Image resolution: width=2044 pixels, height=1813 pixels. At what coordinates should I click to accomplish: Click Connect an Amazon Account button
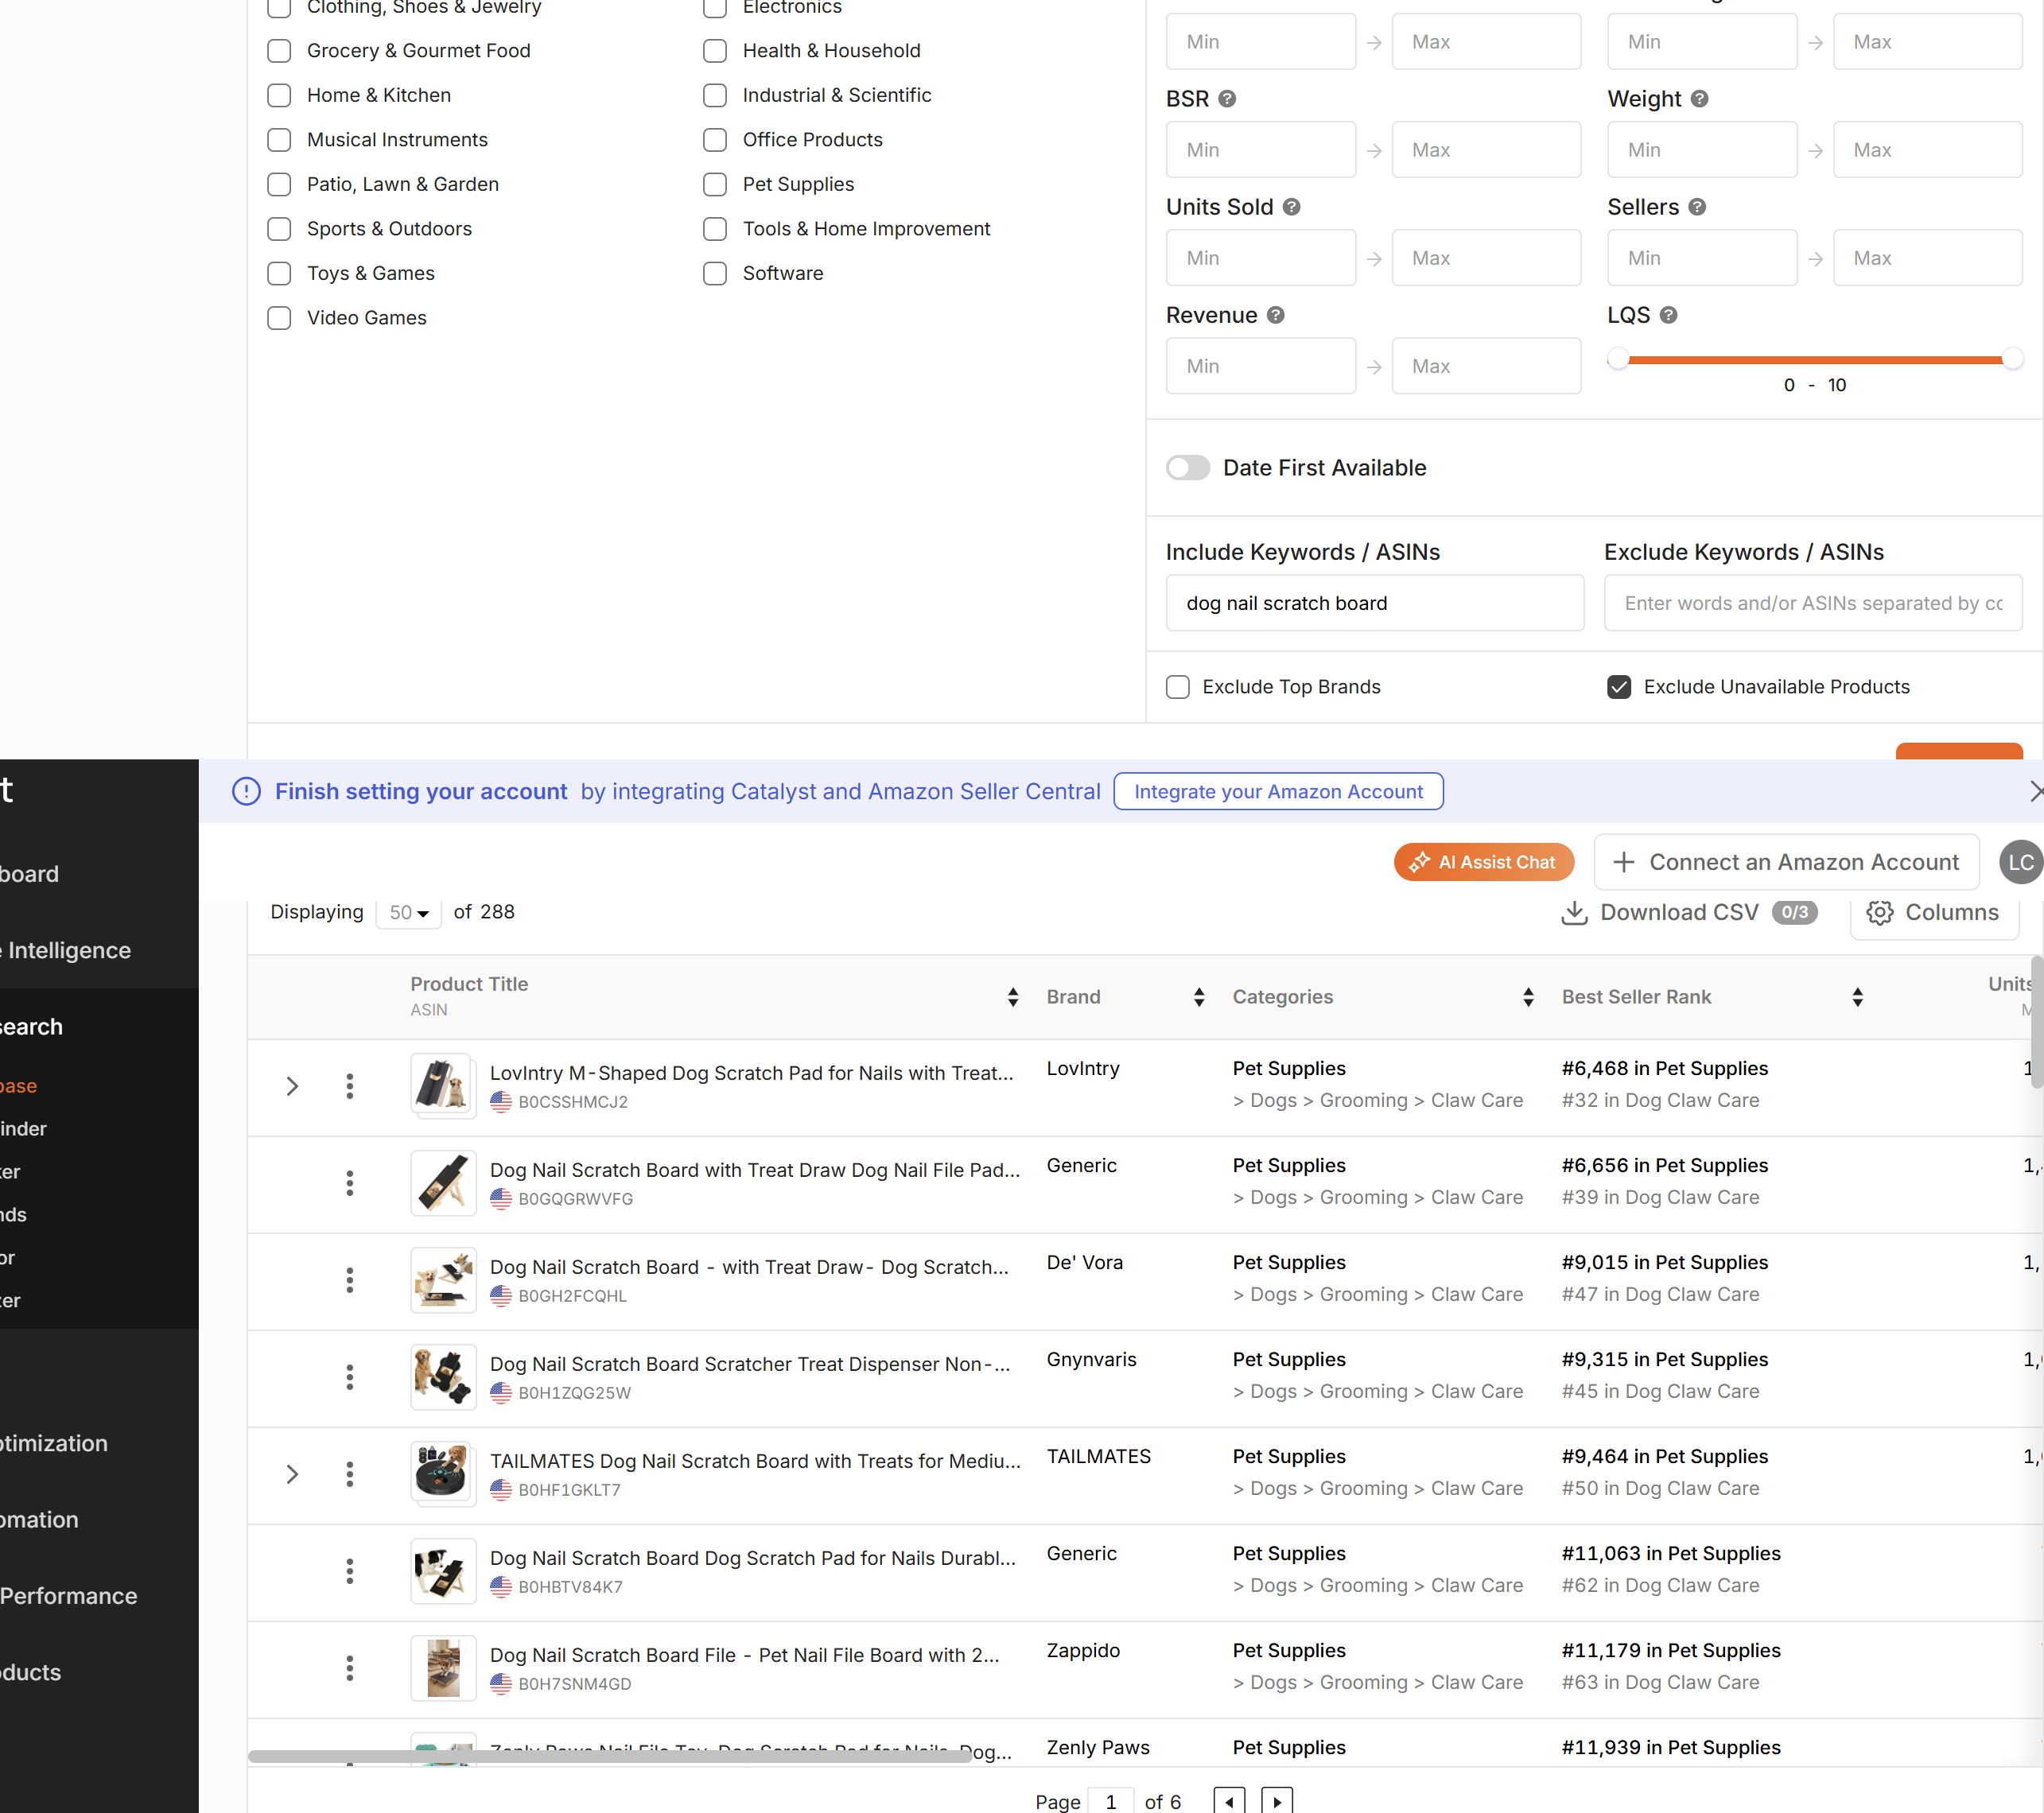(x=1787, y=863)
